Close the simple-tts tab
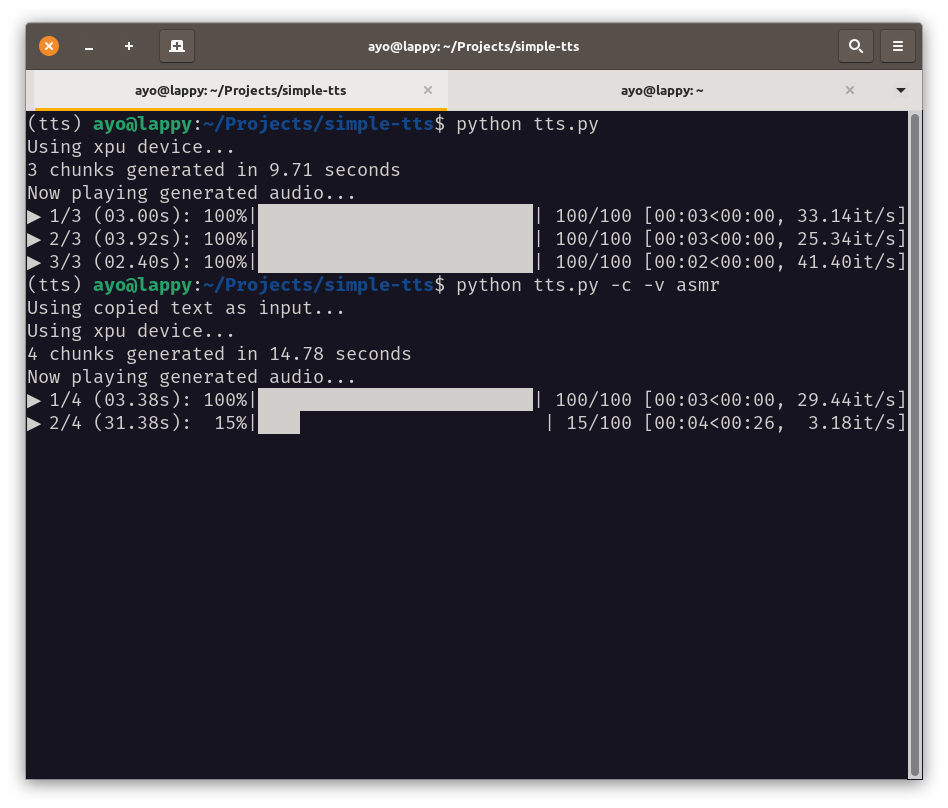 coord(428,90)
